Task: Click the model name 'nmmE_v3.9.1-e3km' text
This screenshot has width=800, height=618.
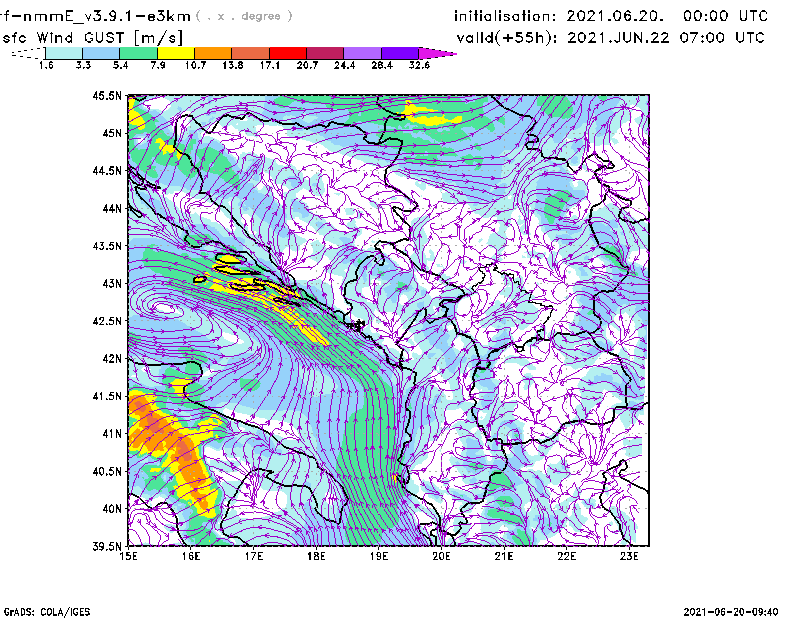Action: point(107,16)
